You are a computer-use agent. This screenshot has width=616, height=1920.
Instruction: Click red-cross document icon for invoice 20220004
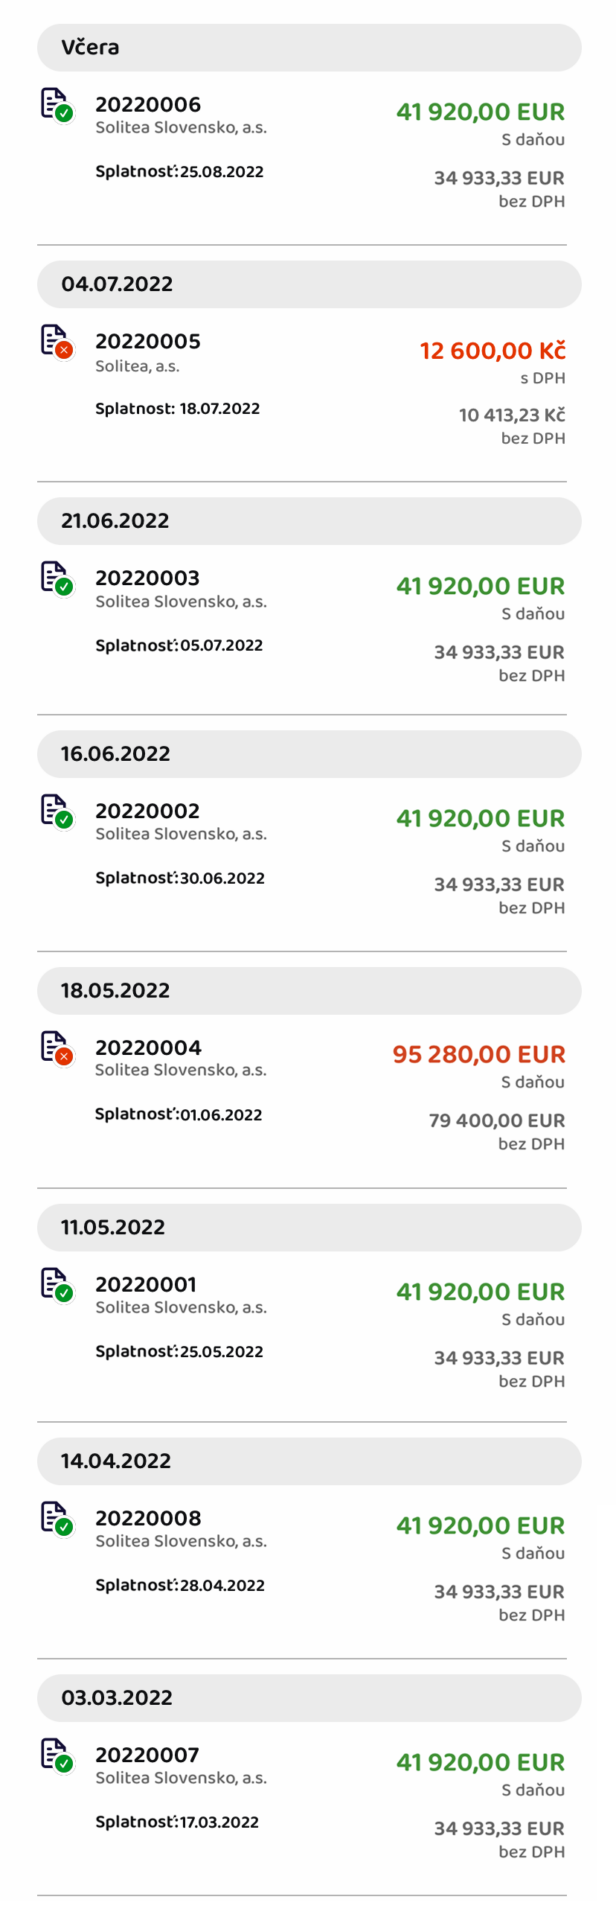coord(57,1048)
